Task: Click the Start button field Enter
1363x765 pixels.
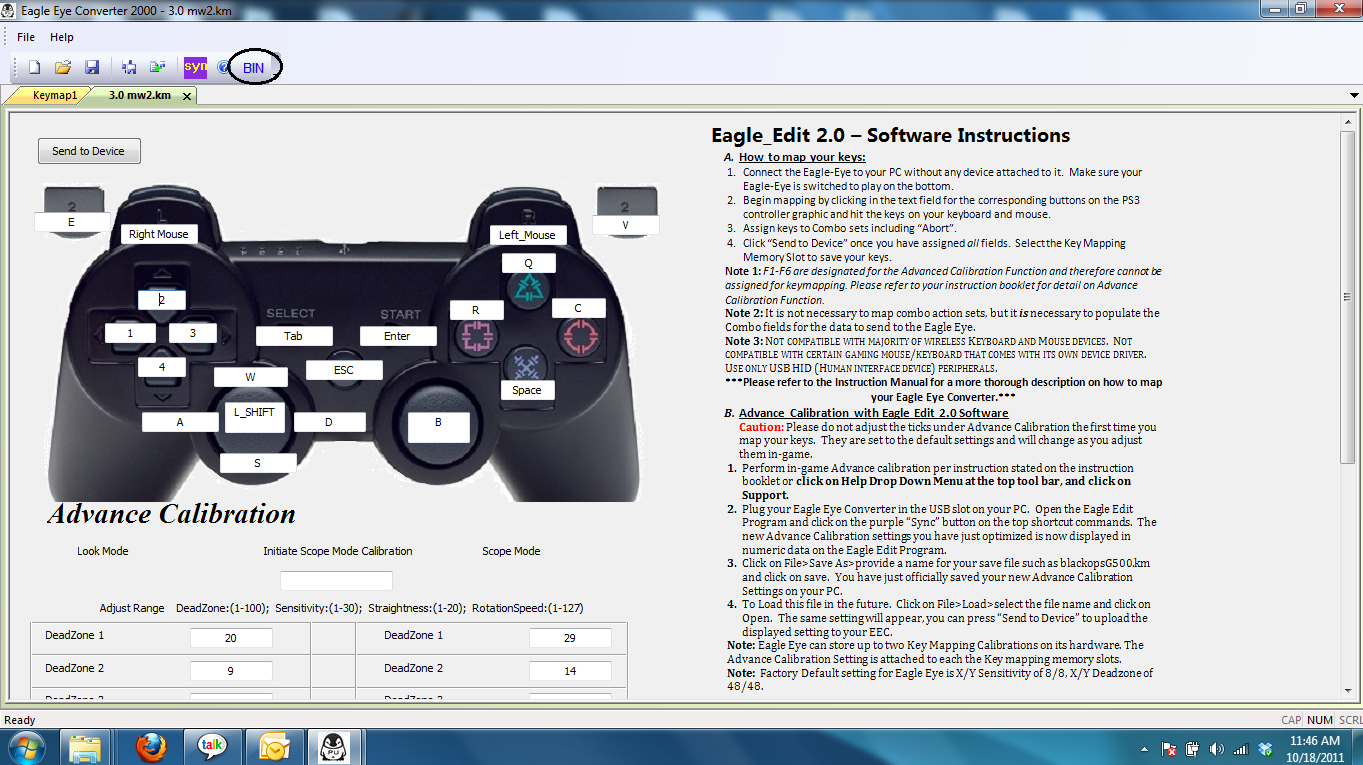Action: click(398, 336)
